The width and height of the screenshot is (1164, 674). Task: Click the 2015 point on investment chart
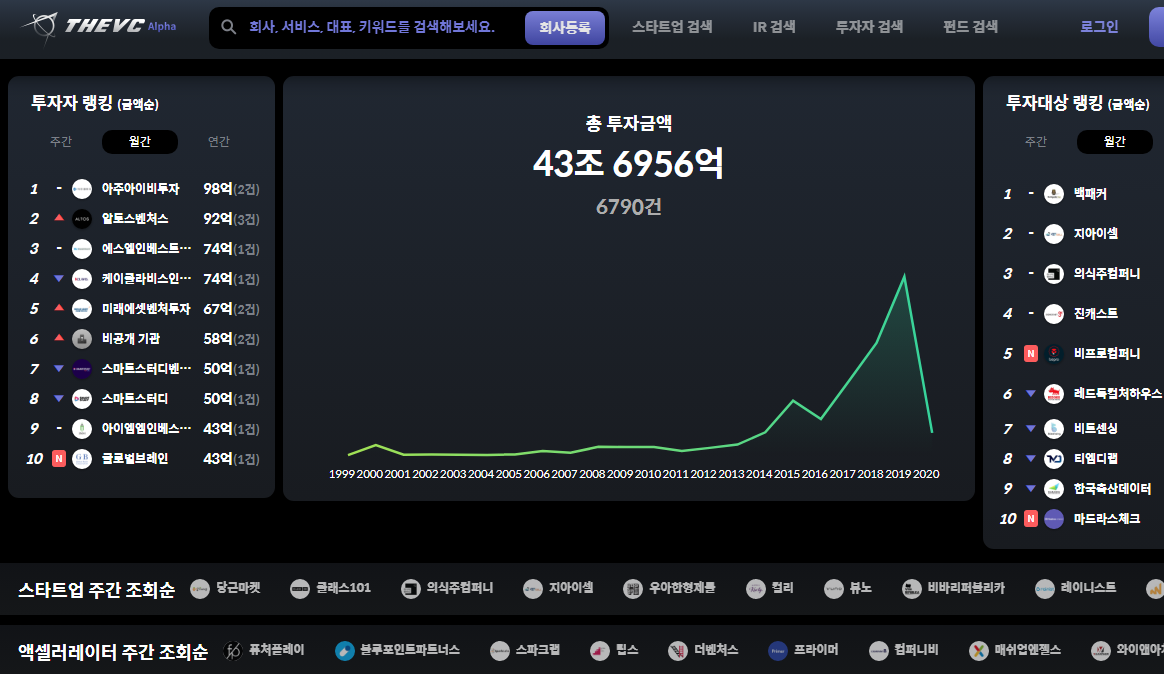[x=793, y=401]
